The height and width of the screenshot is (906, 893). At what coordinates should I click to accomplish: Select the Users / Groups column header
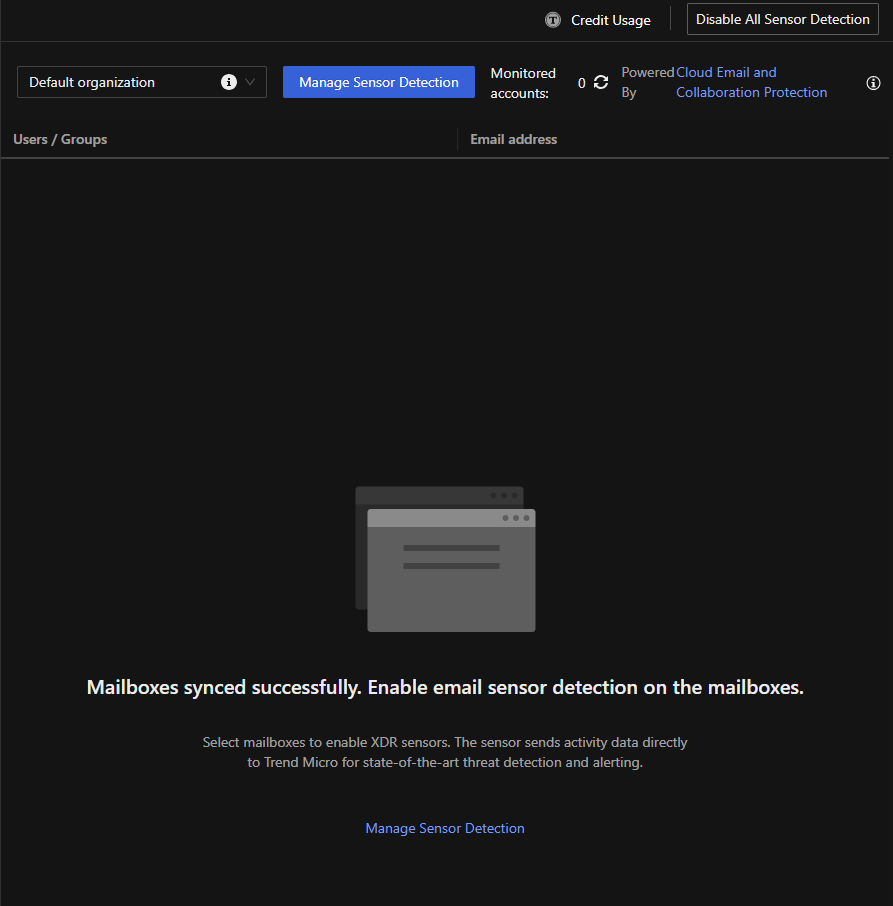(60, 139)
